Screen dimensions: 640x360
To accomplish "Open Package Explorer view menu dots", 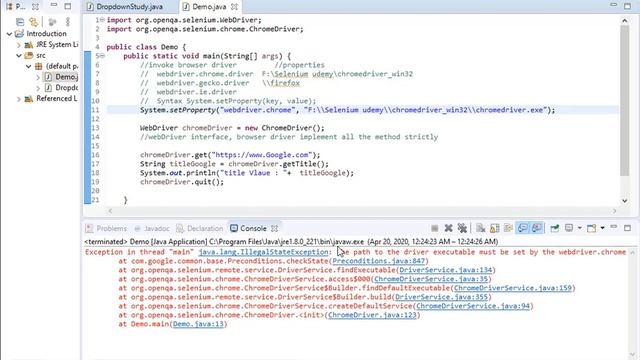I will tap(68, 22).
